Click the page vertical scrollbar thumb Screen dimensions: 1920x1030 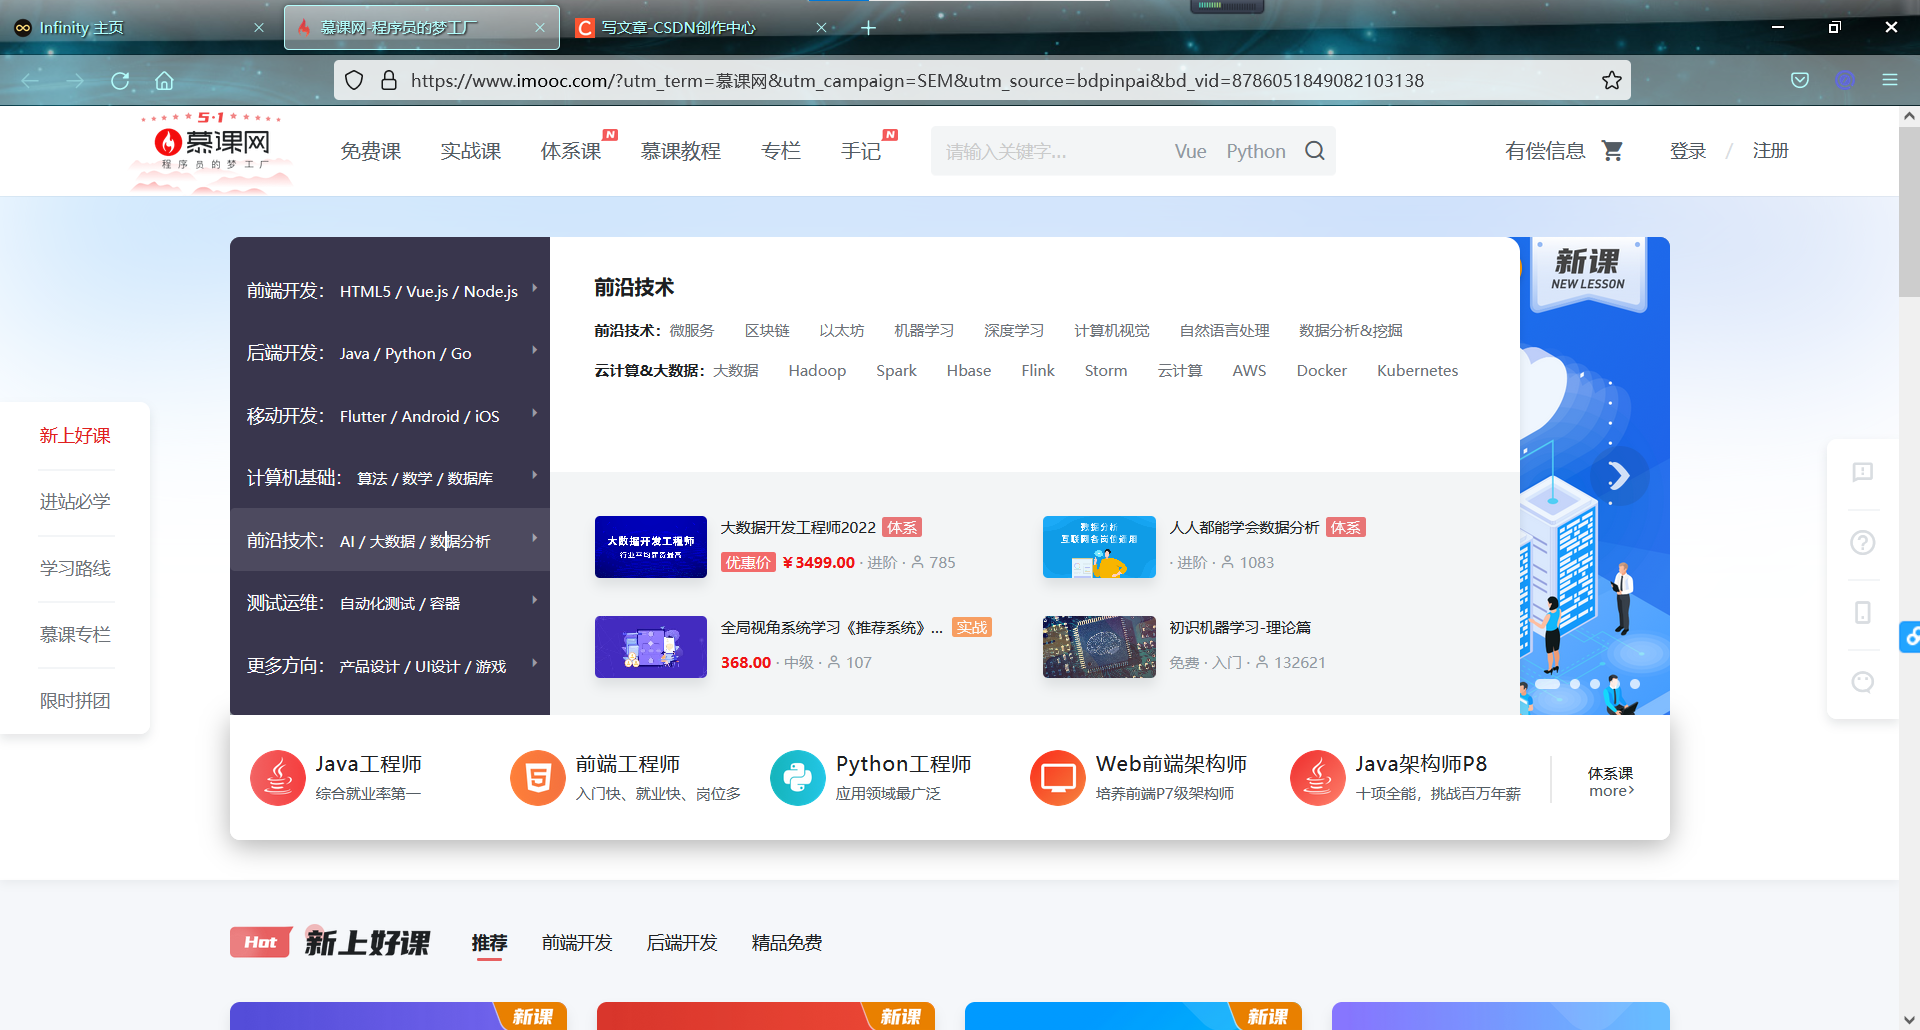pos(1909,211)
